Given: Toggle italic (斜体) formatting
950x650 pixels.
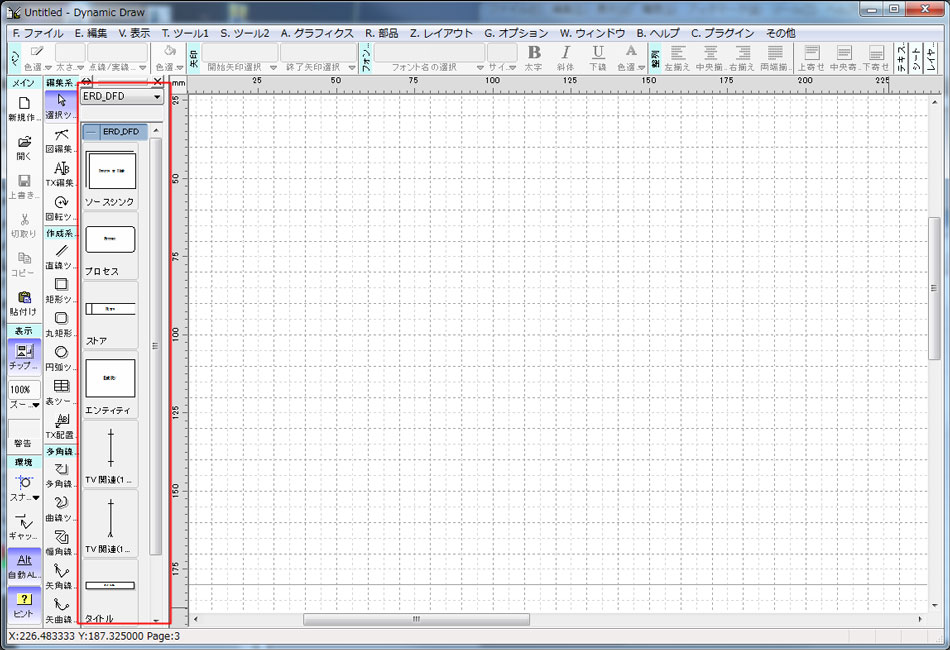Looking at the screenshot, I should pyautogui.click(x=565, y=58).
